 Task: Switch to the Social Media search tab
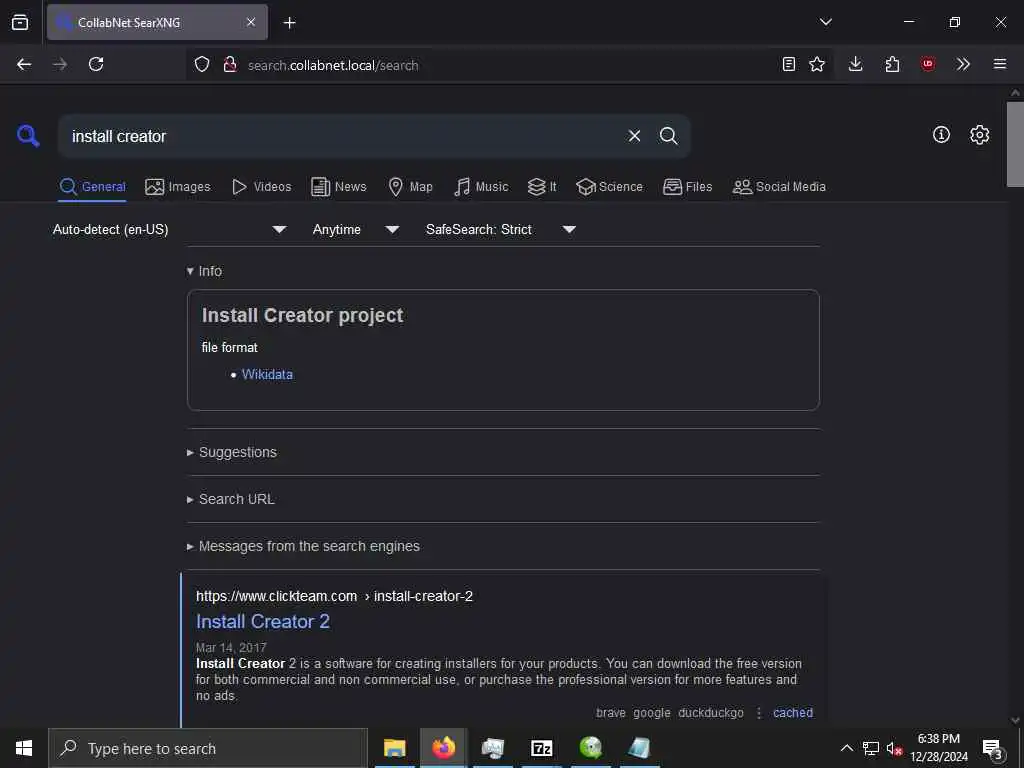point(779,187)
